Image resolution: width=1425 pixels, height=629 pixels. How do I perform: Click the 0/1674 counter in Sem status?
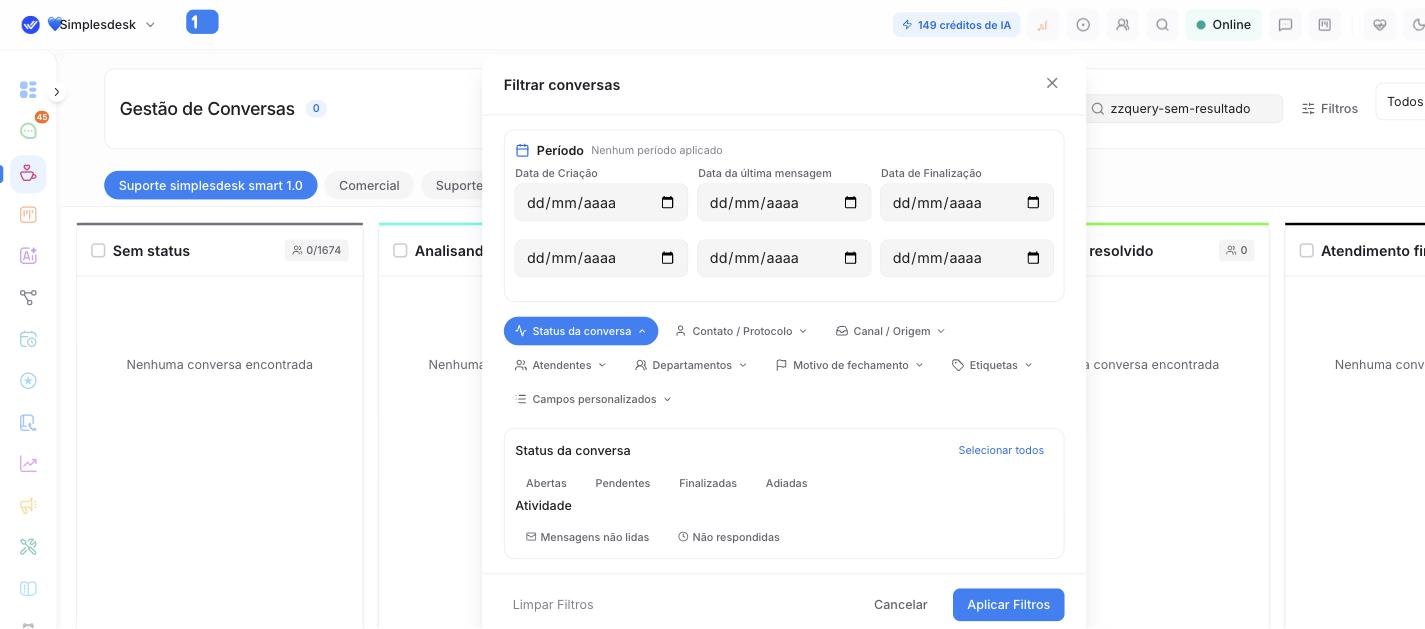coord(316,250)
